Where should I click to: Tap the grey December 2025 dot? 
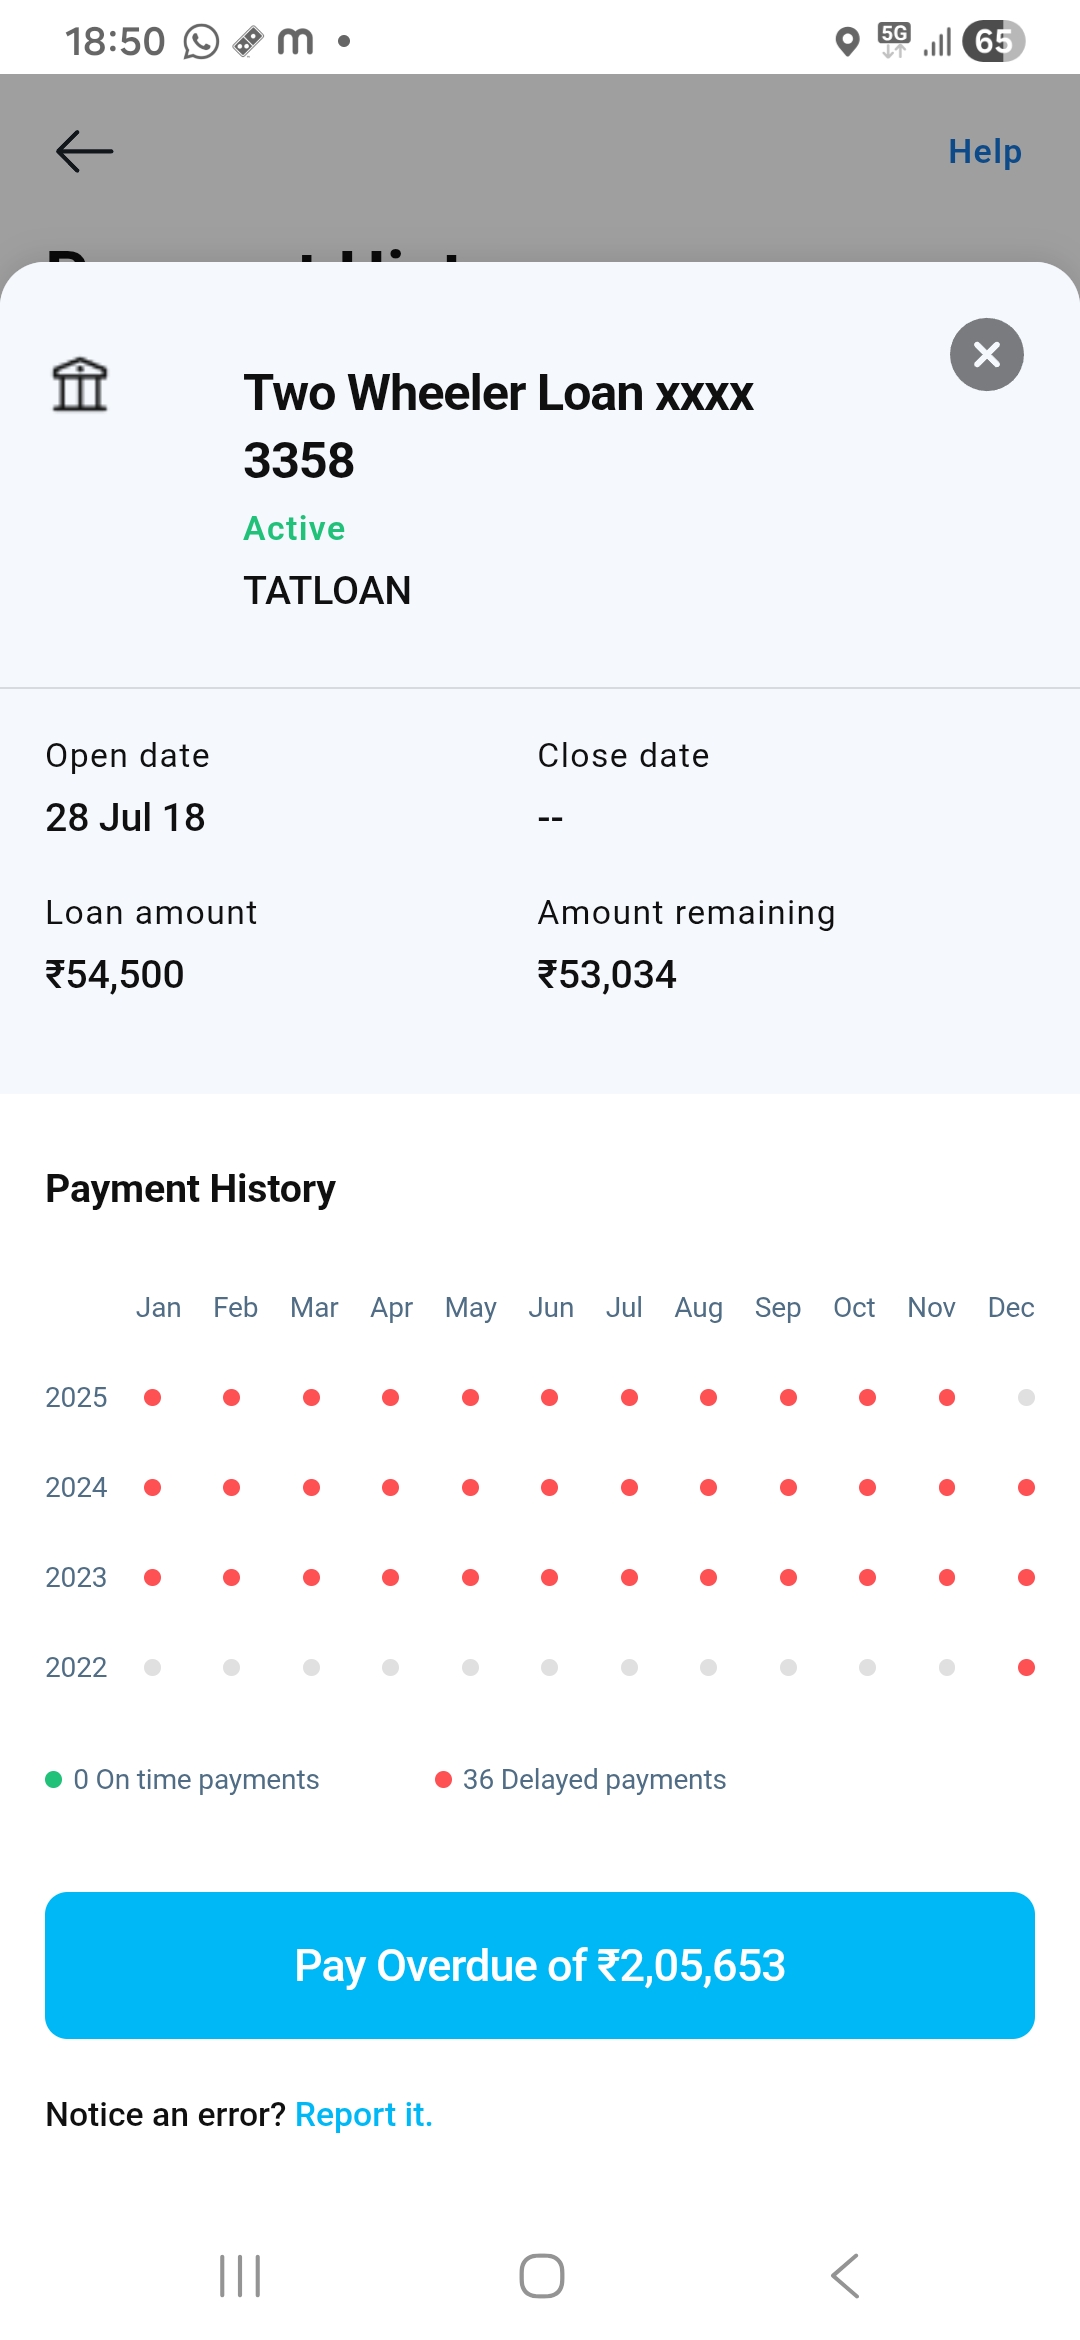pyautogui.click(x=1026, y=1397)
